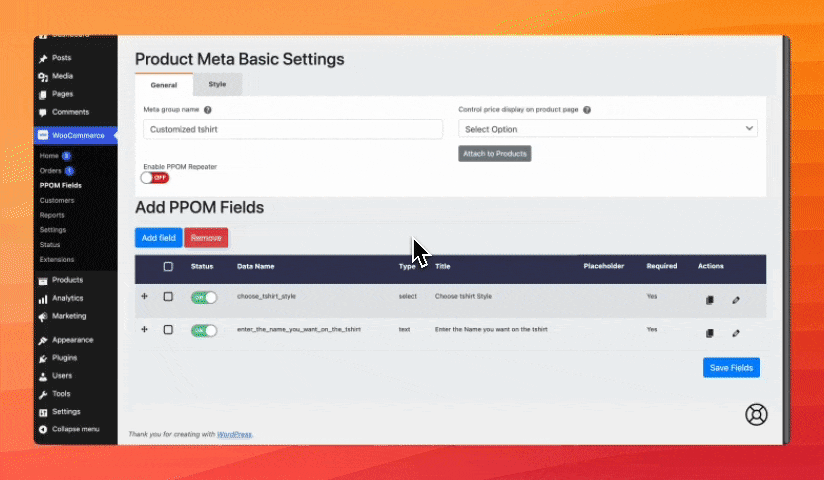Click the Analytics bar chart icon

click(43, 299)
